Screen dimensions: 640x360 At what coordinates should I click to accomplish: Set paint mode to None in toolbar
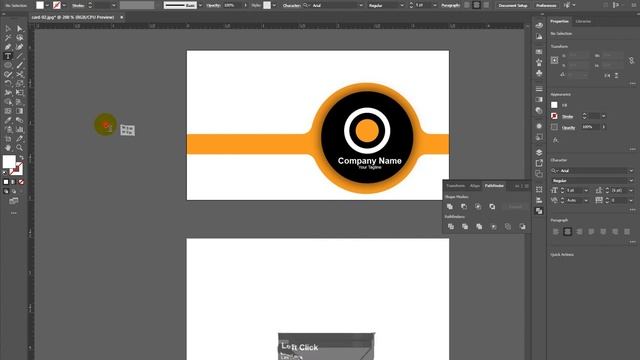point(21,182)
